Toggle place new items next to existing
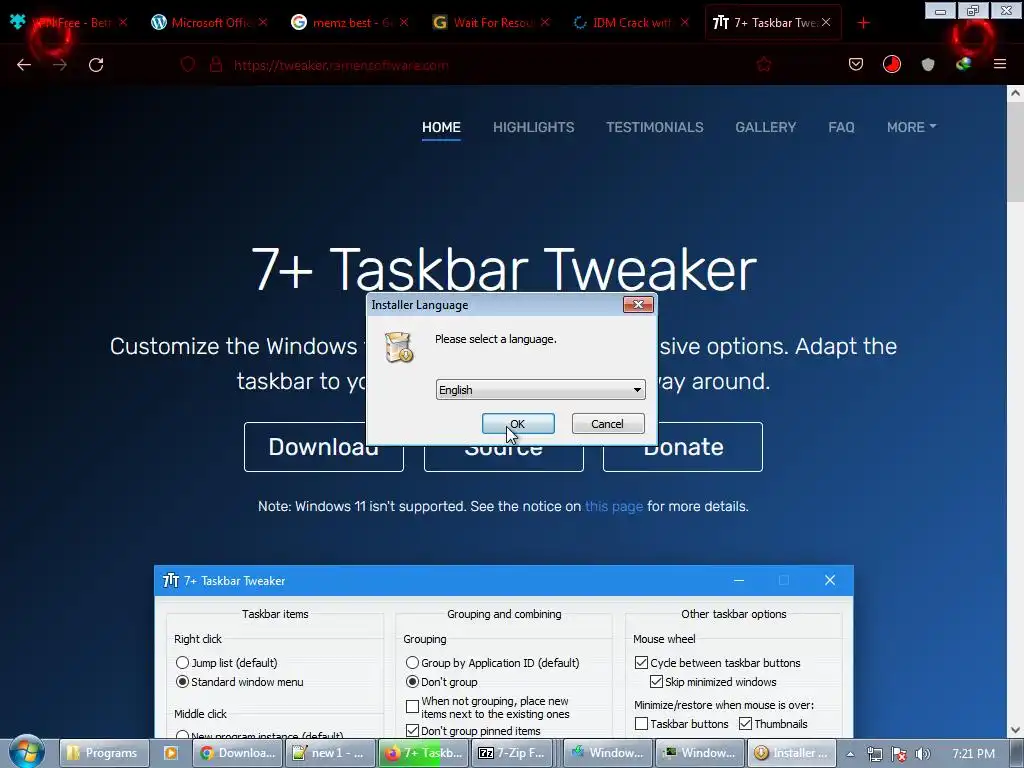The width and height of the screenshot is (1024, 768). point(412,707)
